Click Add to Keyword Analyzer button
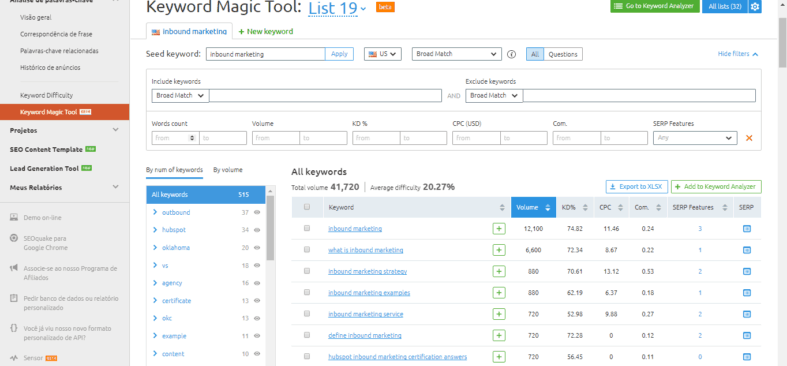 tap(716, 187)
